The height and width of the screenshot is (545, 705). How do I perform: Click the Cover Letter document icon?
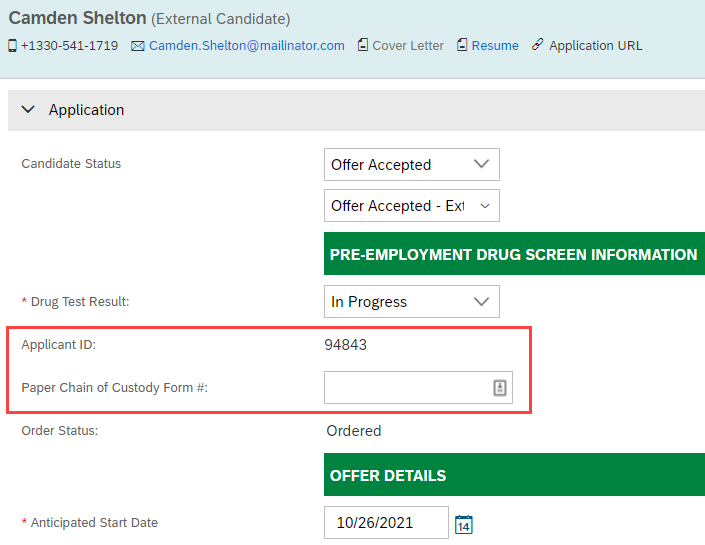(362, 45)
